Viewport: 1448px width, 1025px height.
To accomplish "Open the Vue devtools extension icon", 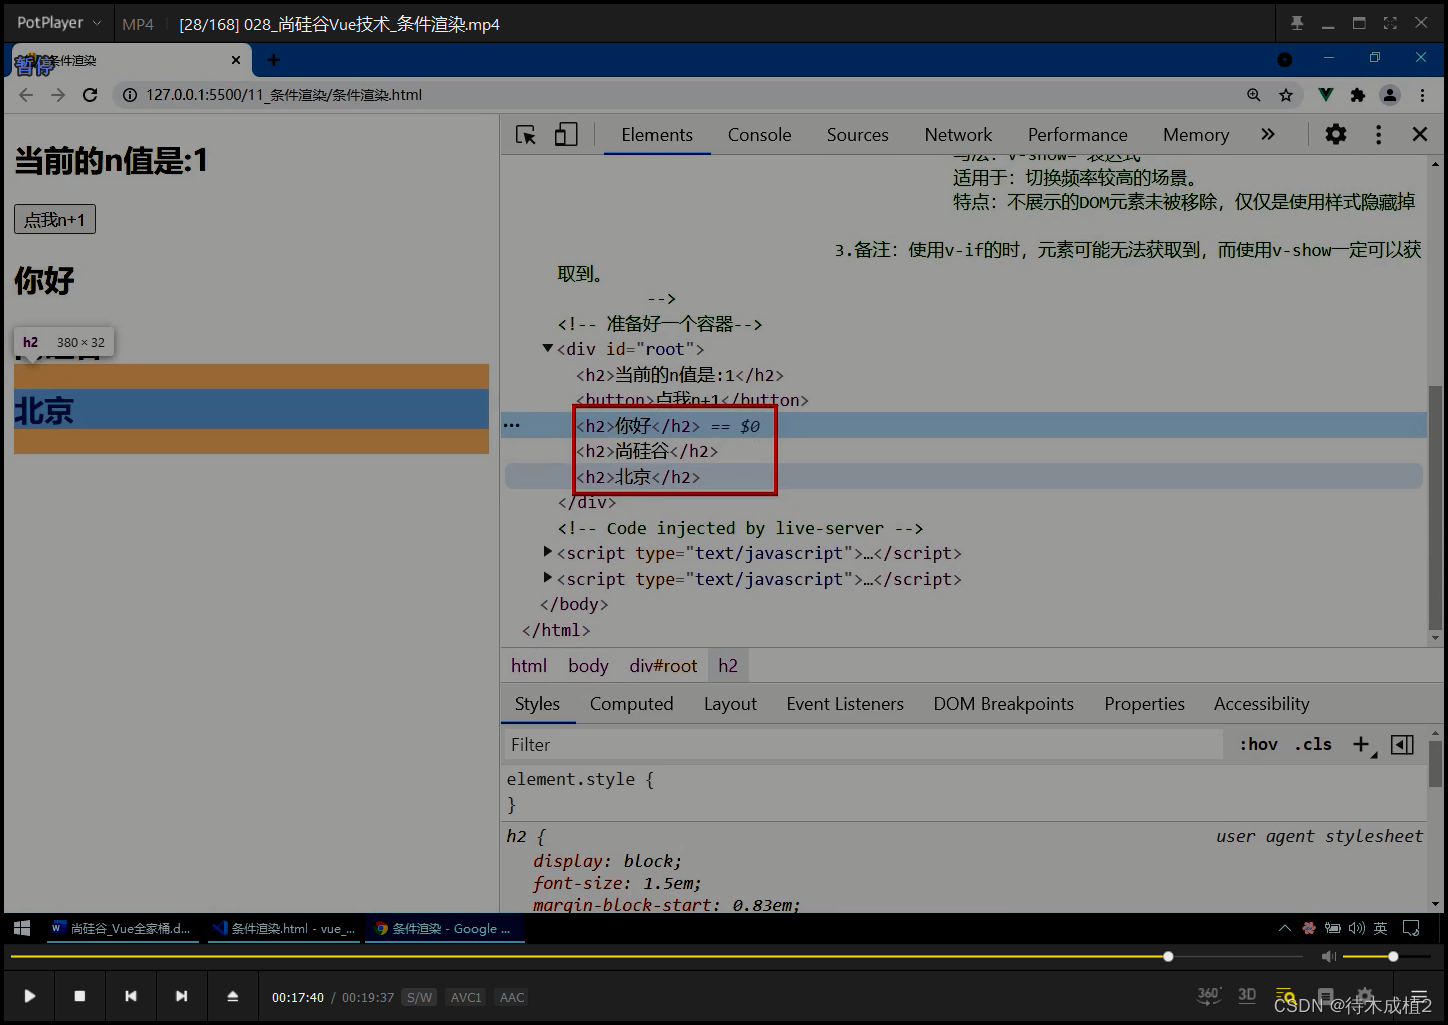I will (x=1325, y=95).
